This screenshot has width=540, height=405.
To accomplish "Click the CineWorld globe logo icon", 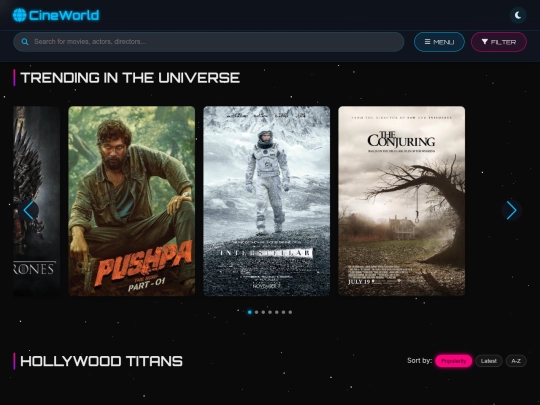I will click(x=19, y=15).
